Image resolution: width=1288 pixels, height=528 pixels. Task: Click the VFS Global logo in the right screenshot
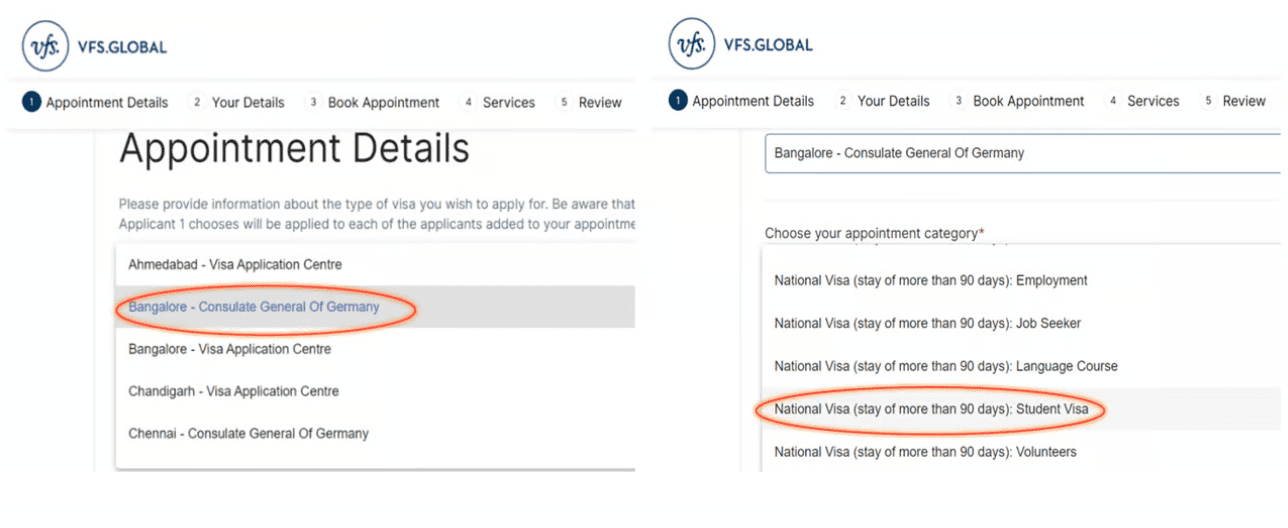click(692, 45)
